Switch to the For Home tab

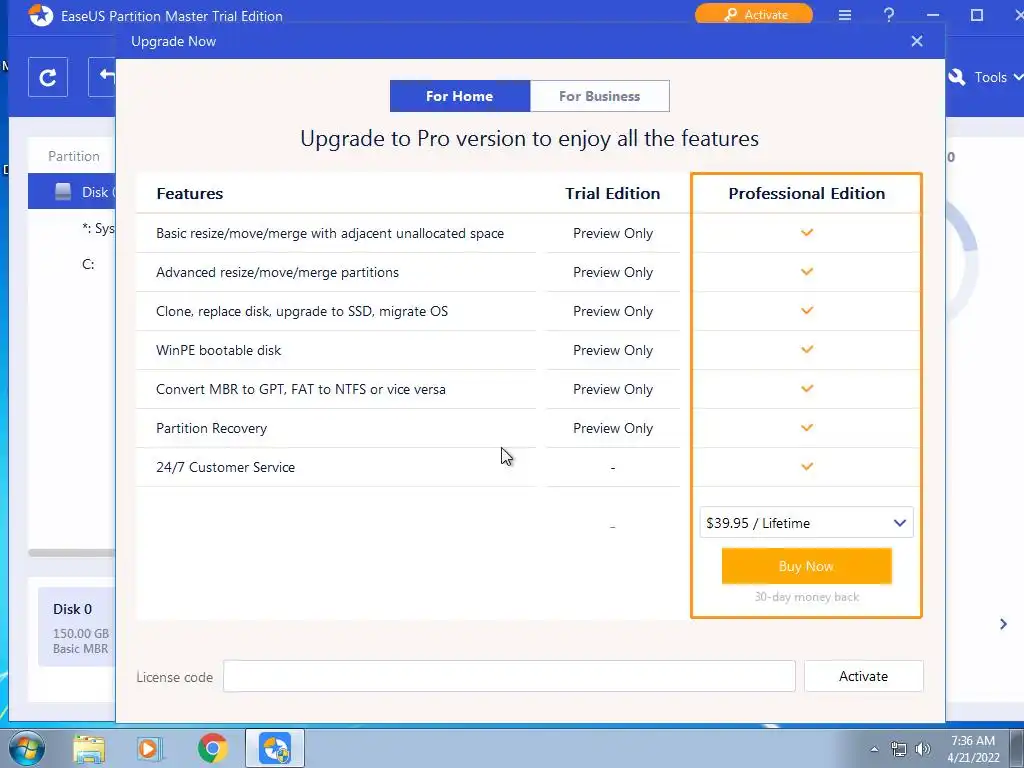coord(460,96)
